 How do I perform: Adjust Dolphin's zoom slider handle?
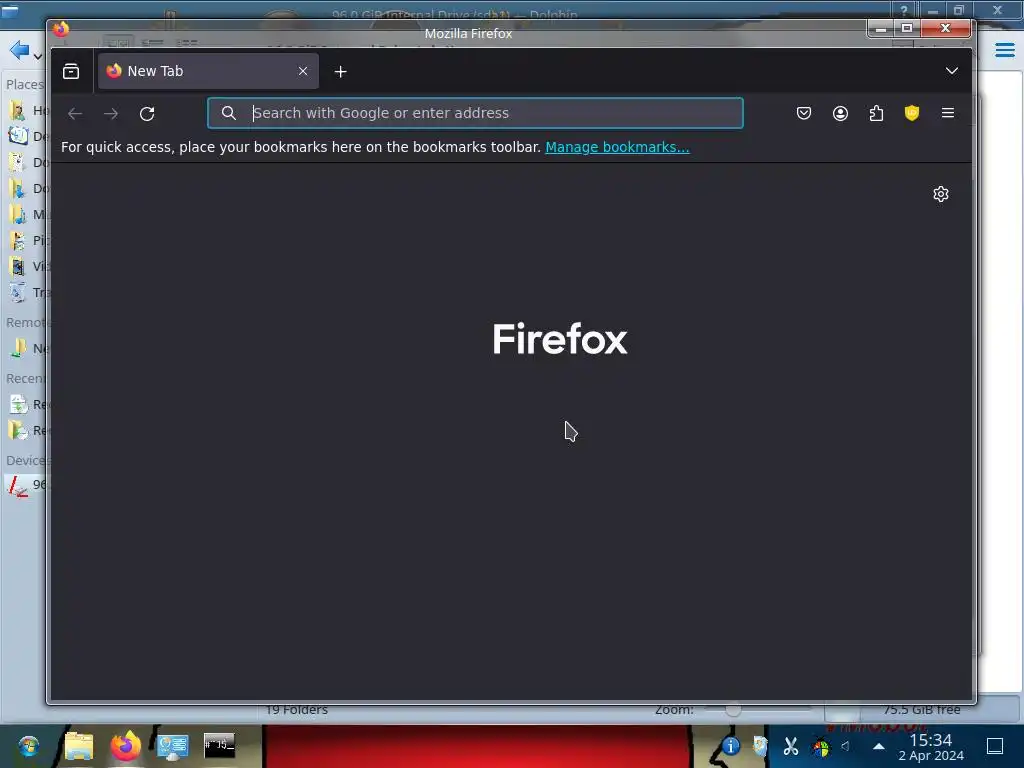733,709
